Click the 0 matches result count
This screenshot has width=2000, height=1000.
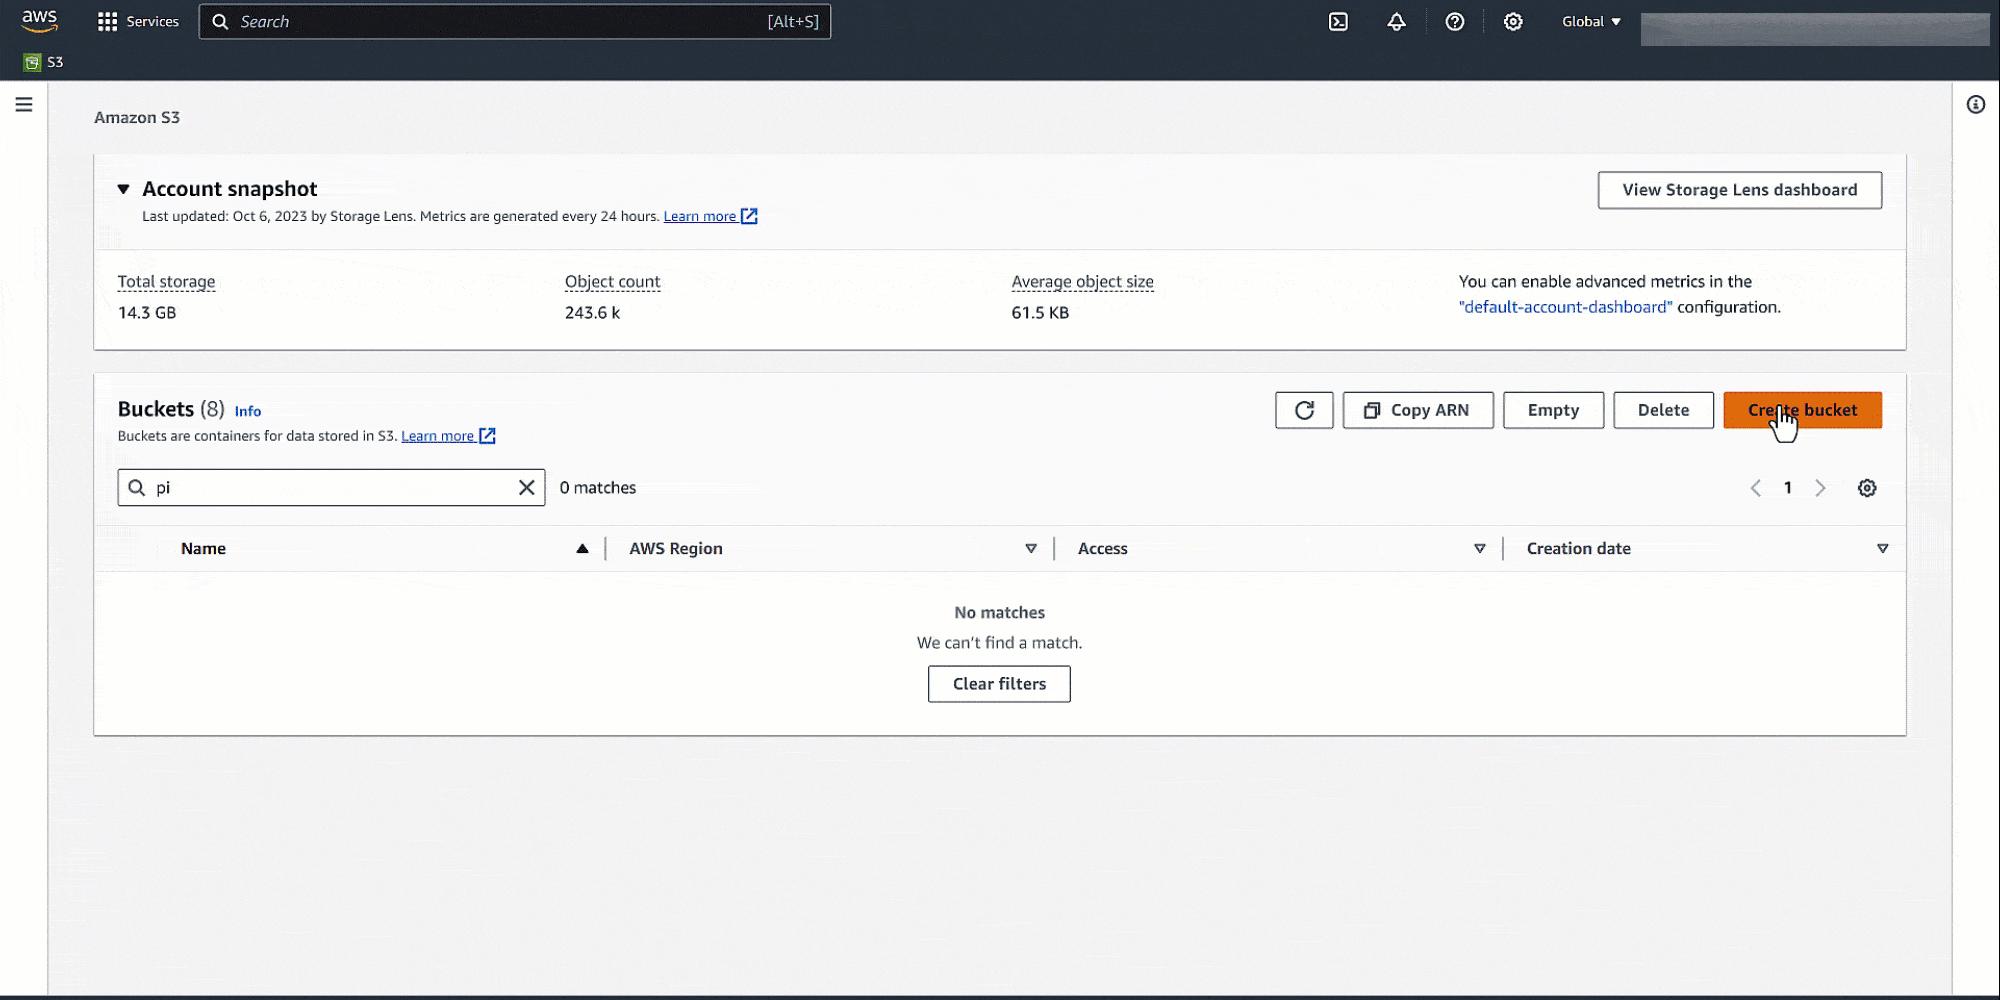(x=598, y=488)
